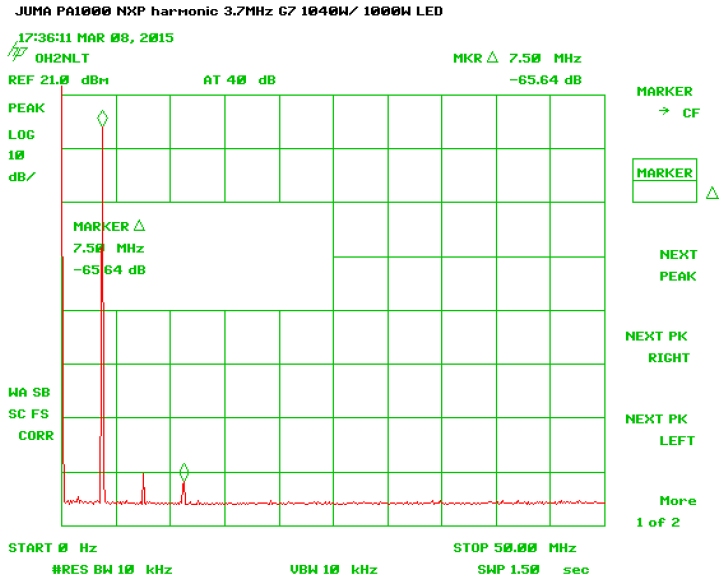Click the delta symbol in the on-graph MARKER box
The width and height of the screenshot is (723, 584).
point(139,226)
